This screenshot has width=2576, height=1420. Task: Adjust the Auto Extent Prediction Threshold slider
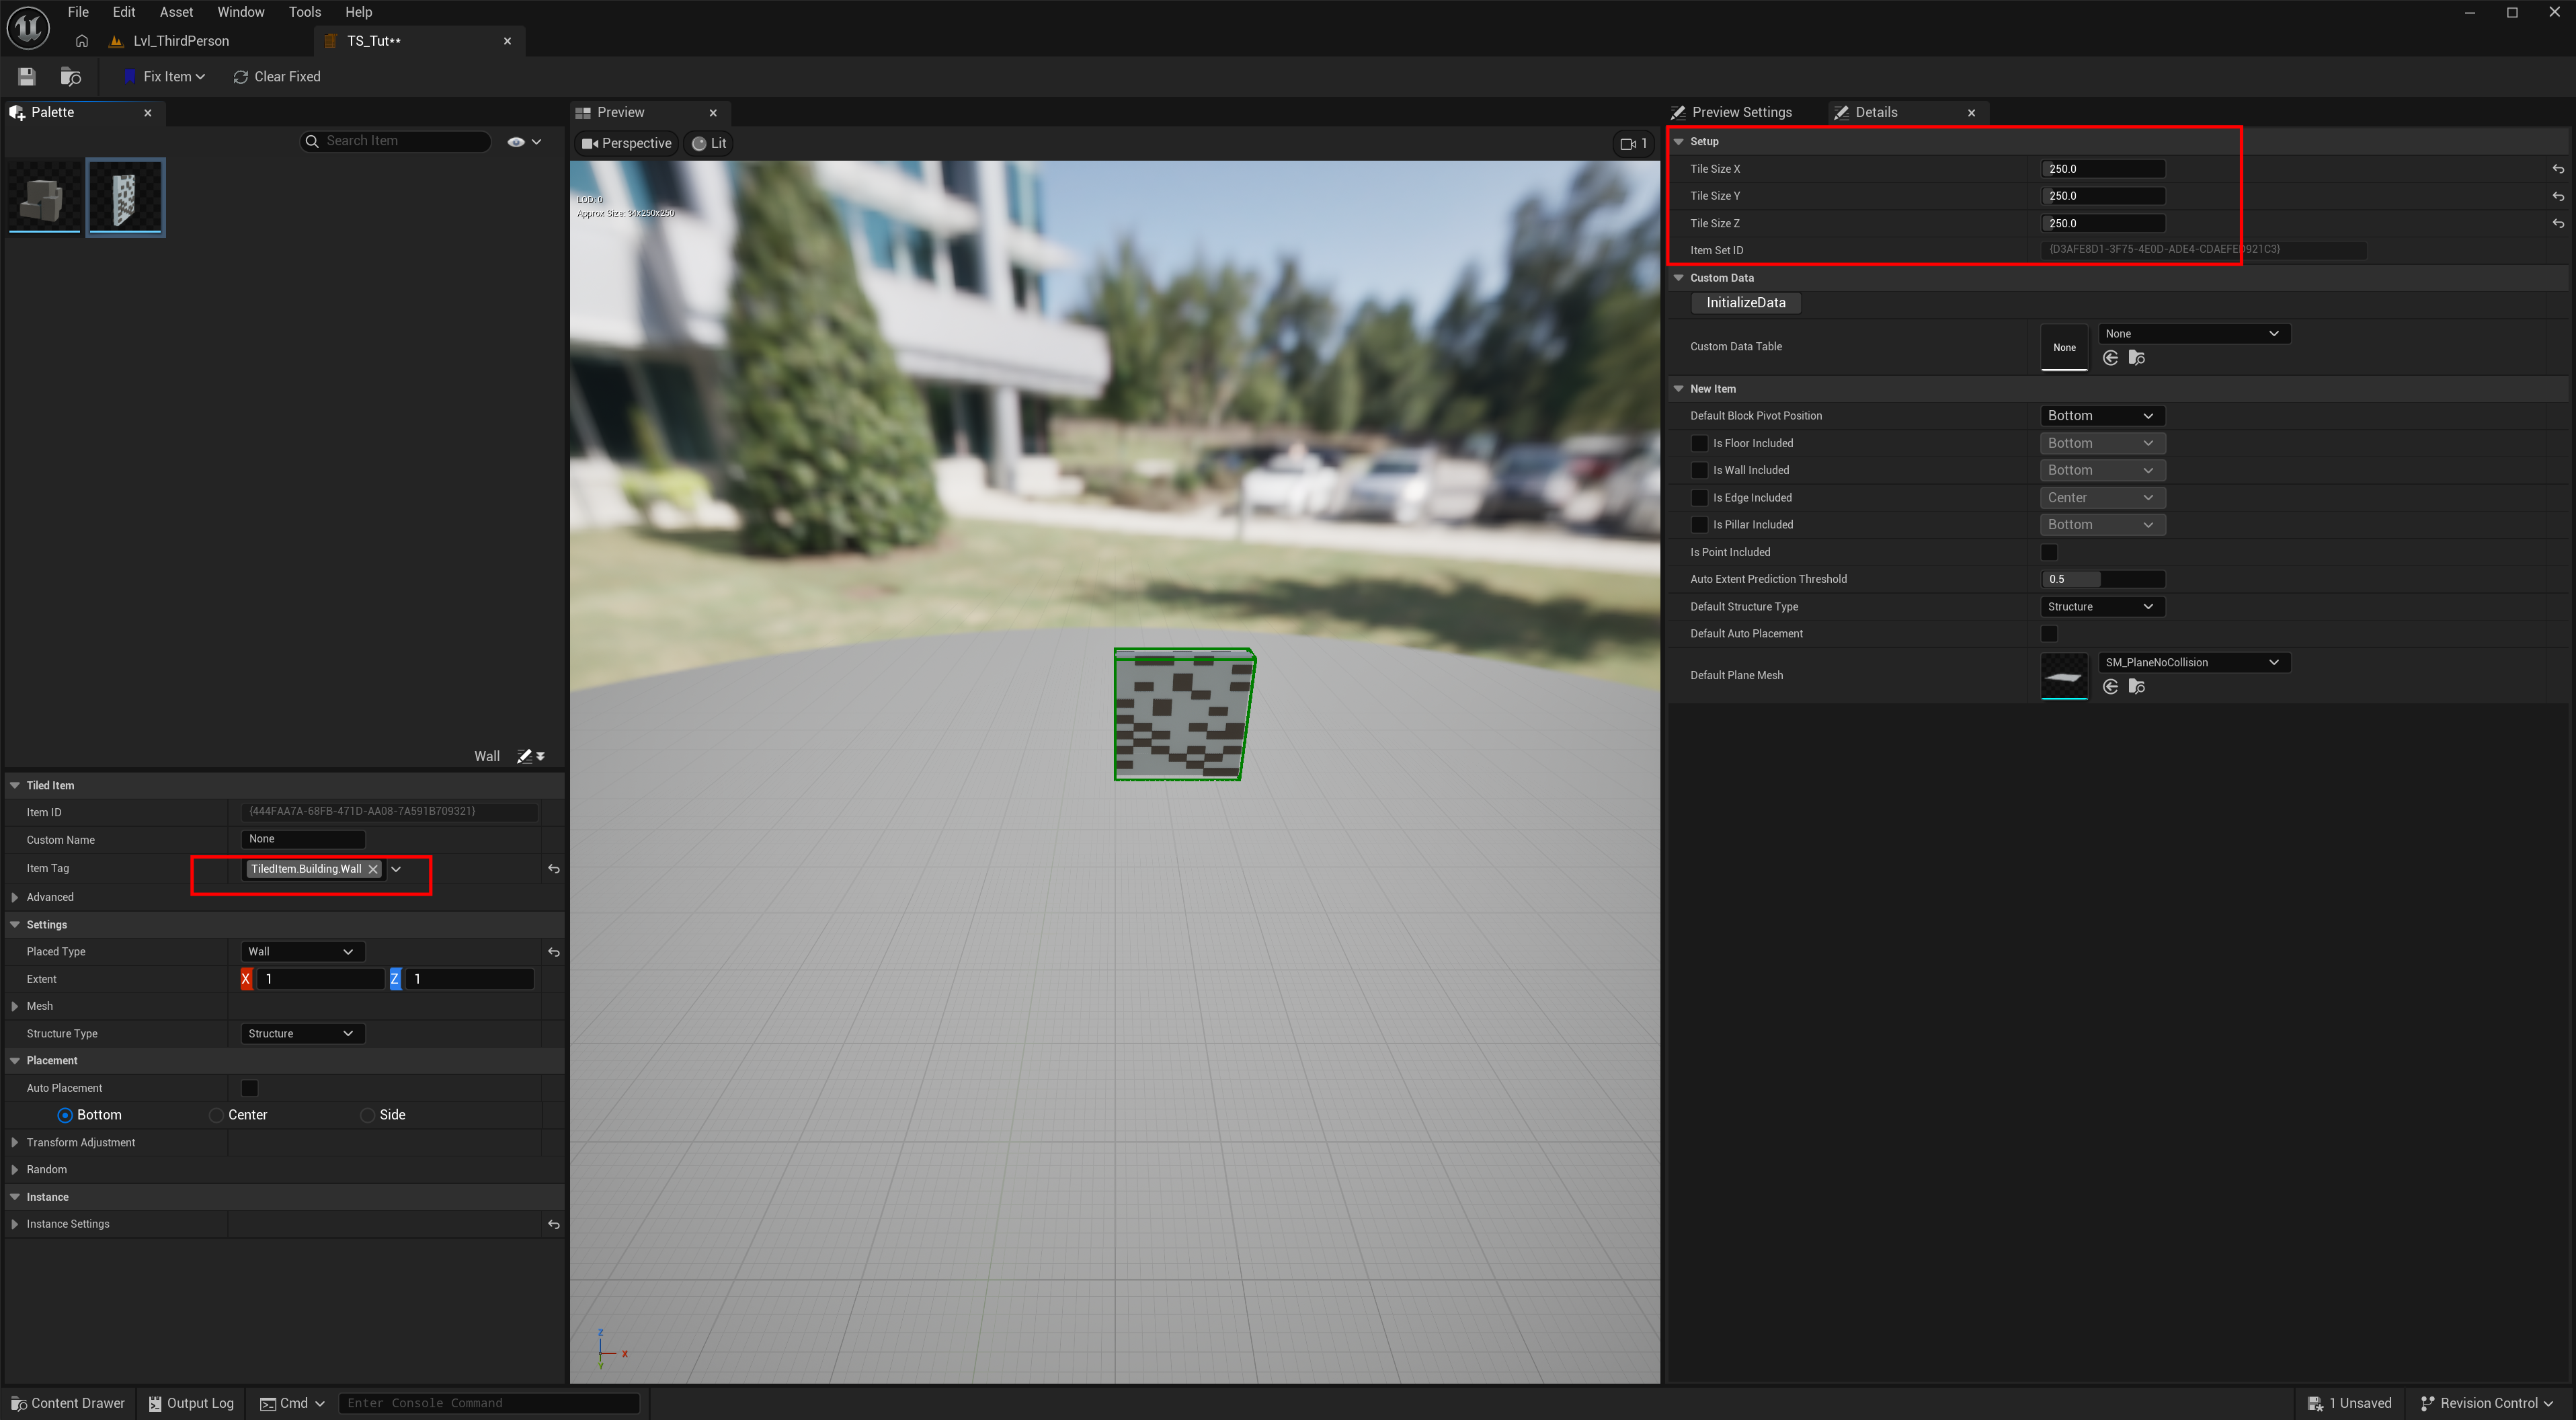(2101, 579)
